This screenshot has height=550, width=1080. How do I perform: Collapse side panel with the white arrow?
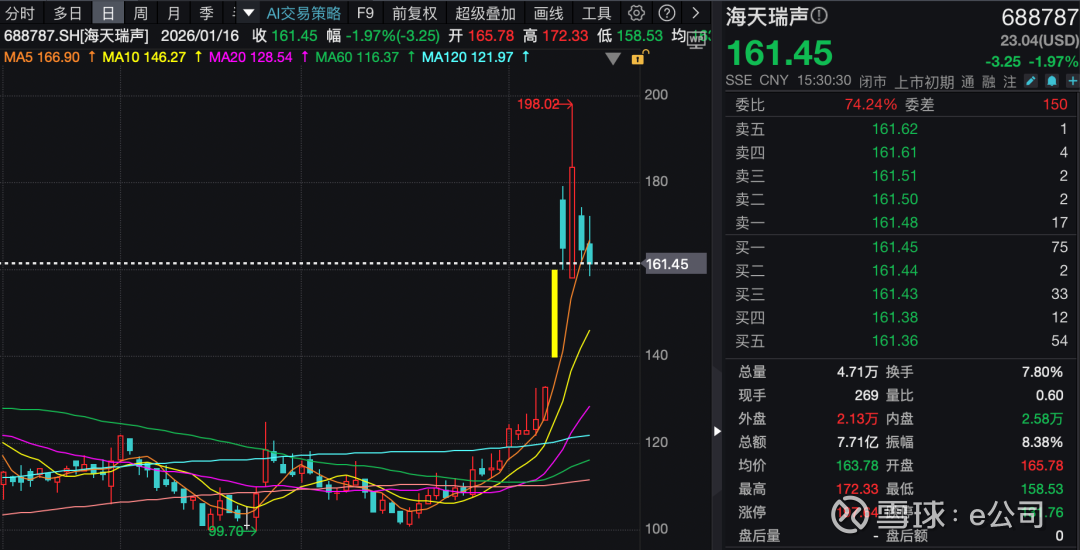[x=717, y=431]
